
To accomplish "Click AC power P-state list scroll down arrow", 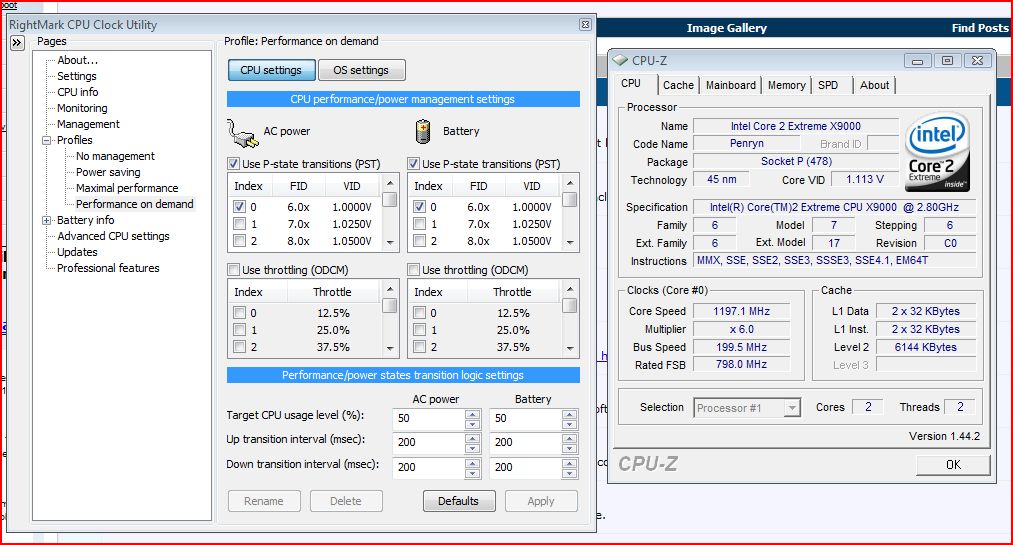I will click(x=390, y=243).
